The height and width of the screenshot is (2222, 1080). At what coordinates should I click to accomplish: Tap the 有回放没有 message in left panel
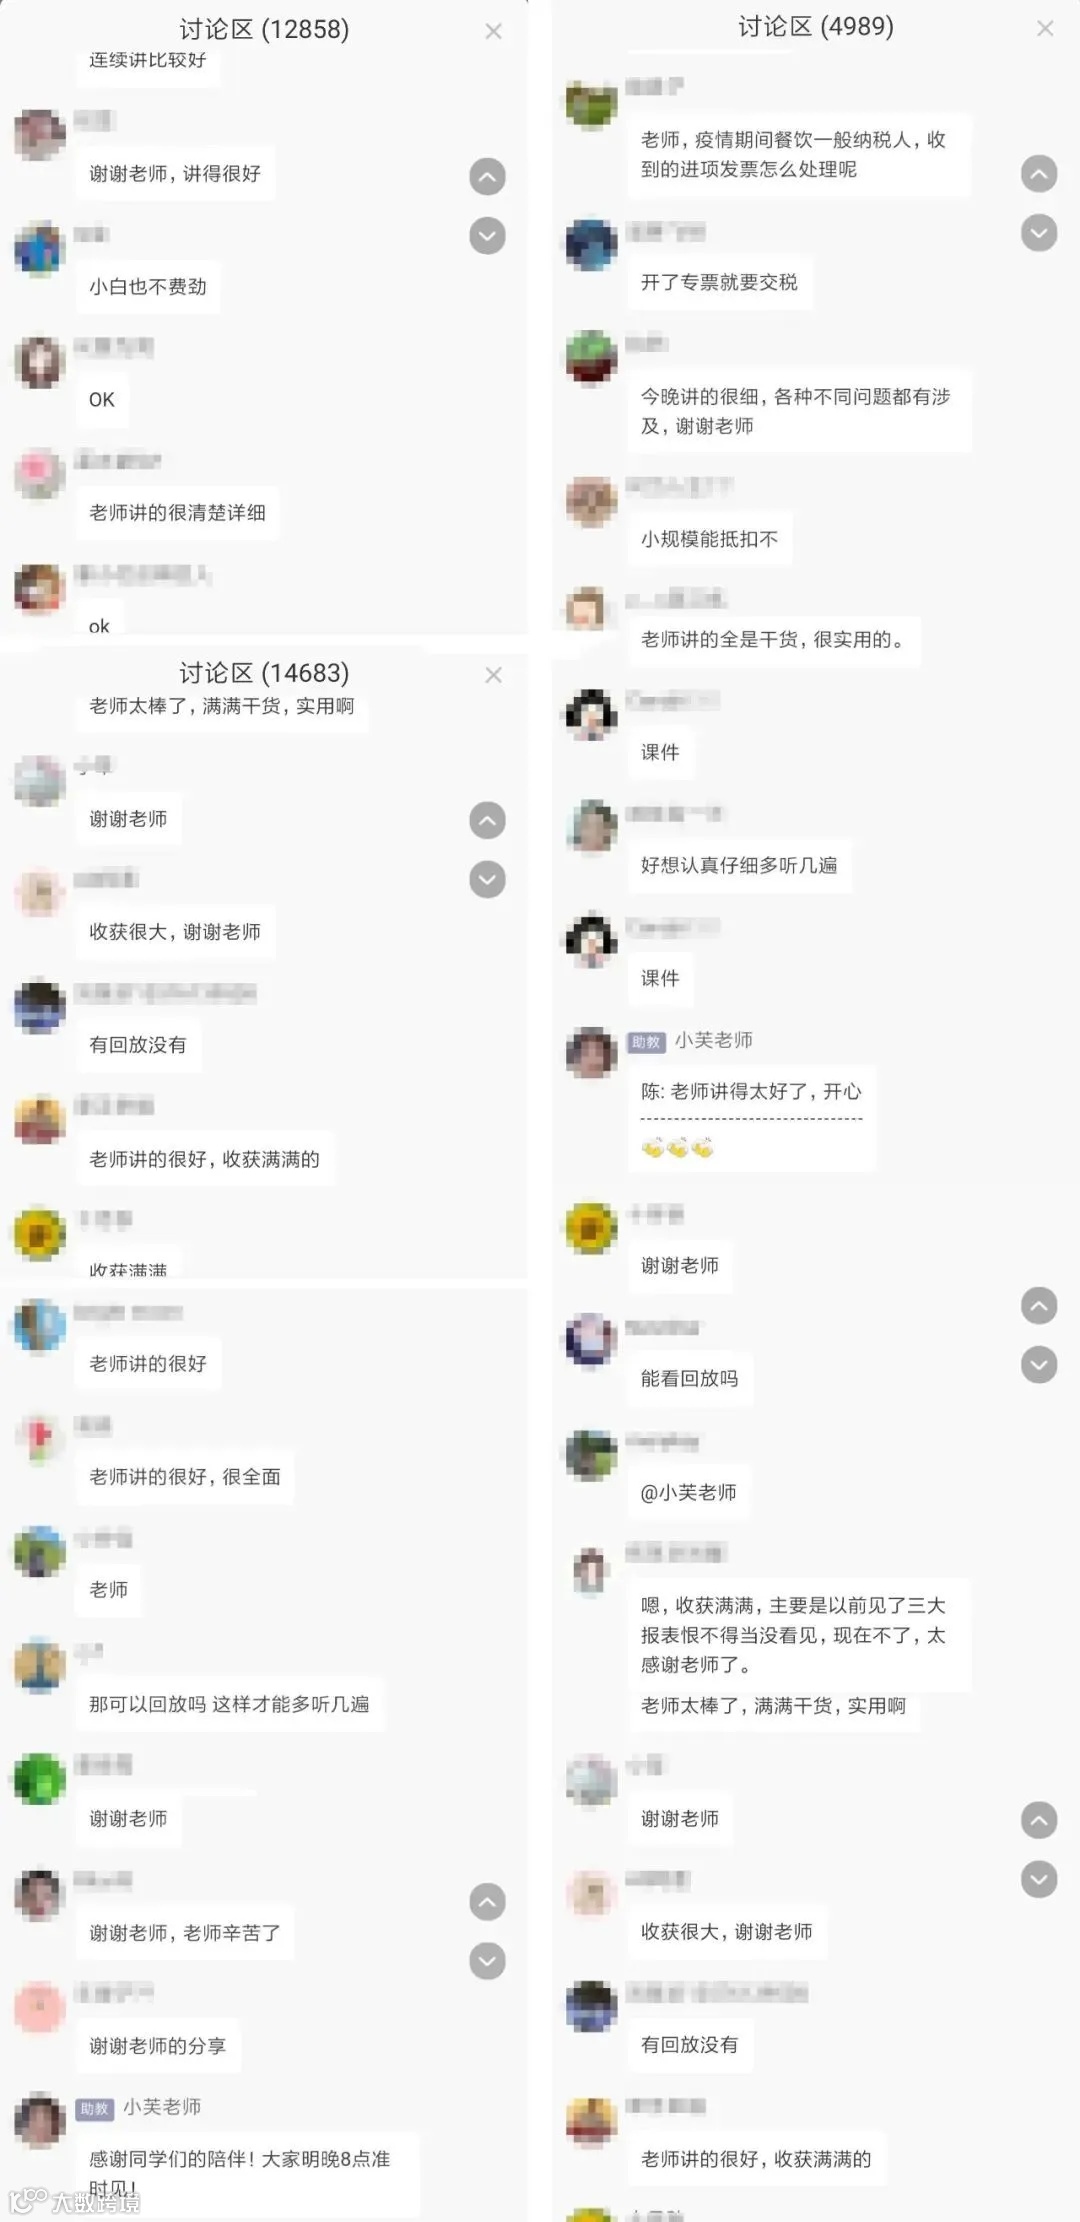pyautogui.click(x=138, y=1045)
